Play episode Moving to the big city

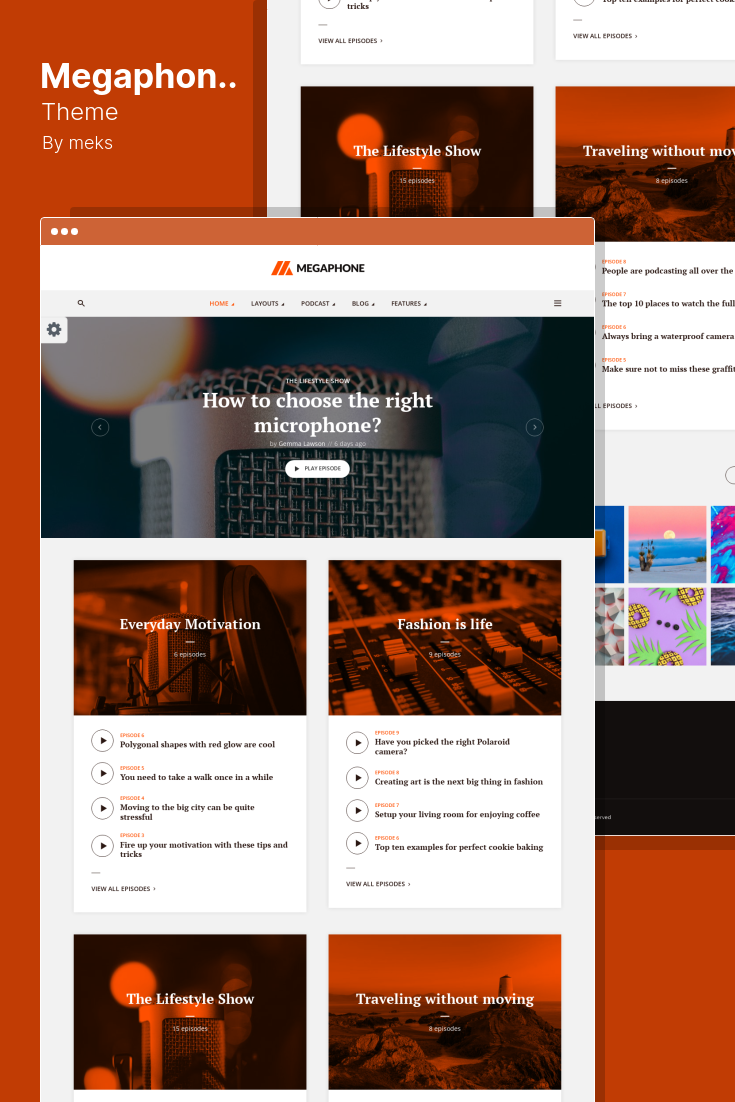(x=103, y=808)
